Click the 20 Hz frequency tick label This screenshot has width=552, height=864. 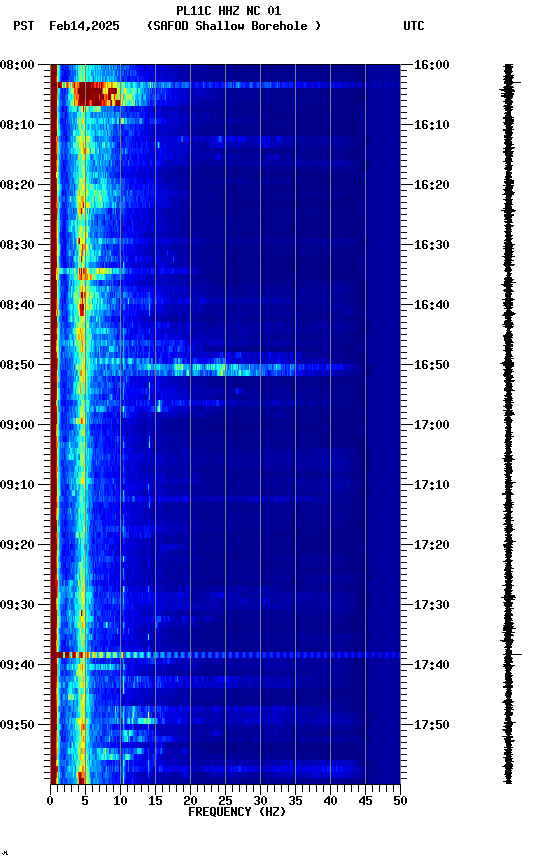pos(190,801)
